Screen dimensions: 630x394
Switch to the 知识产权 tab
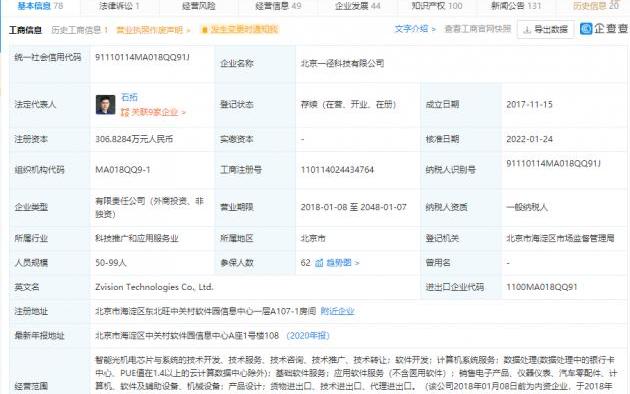(437, 6)
